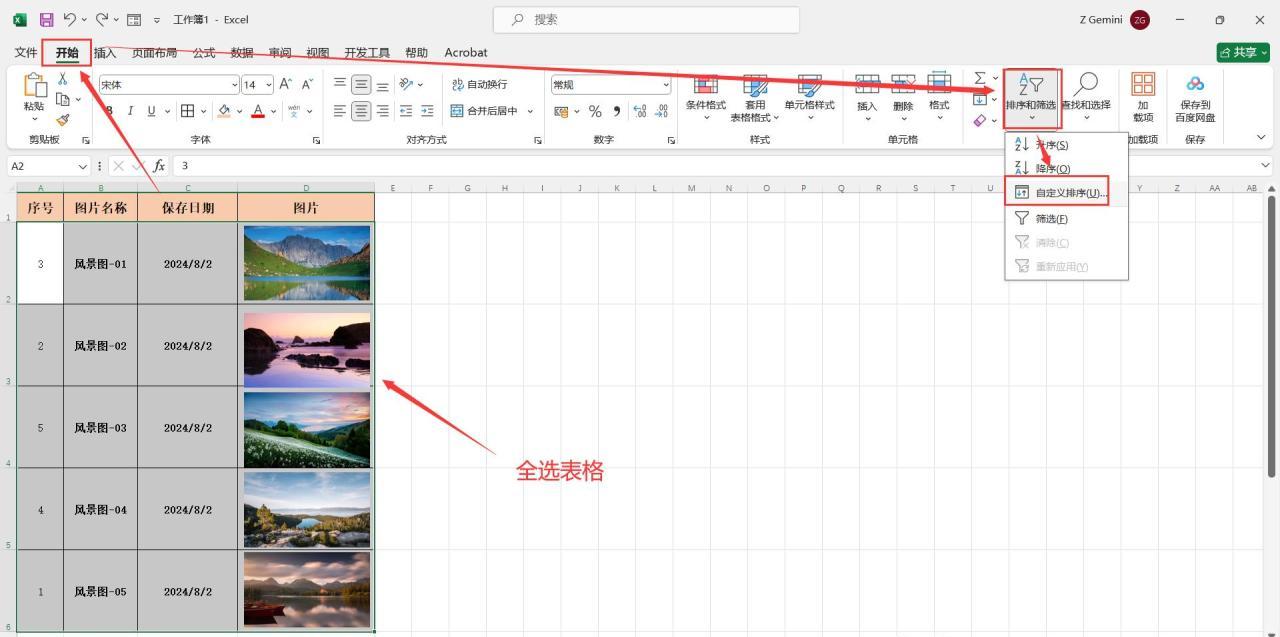Viewport: 1280px width, 637px height.
Task: Open the 文件 File tab
Action: tap(26, 53)
